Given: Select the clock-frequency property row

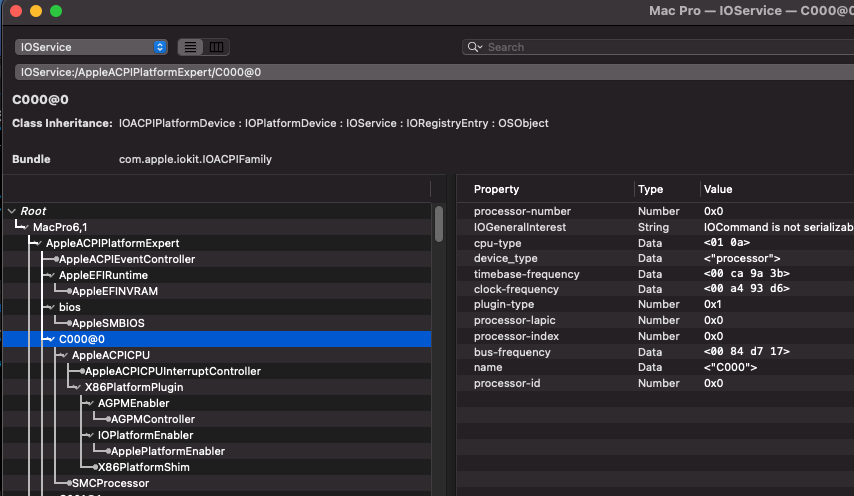Looking at the screenshot, I should pyautogui.click(x=655, y=289).
